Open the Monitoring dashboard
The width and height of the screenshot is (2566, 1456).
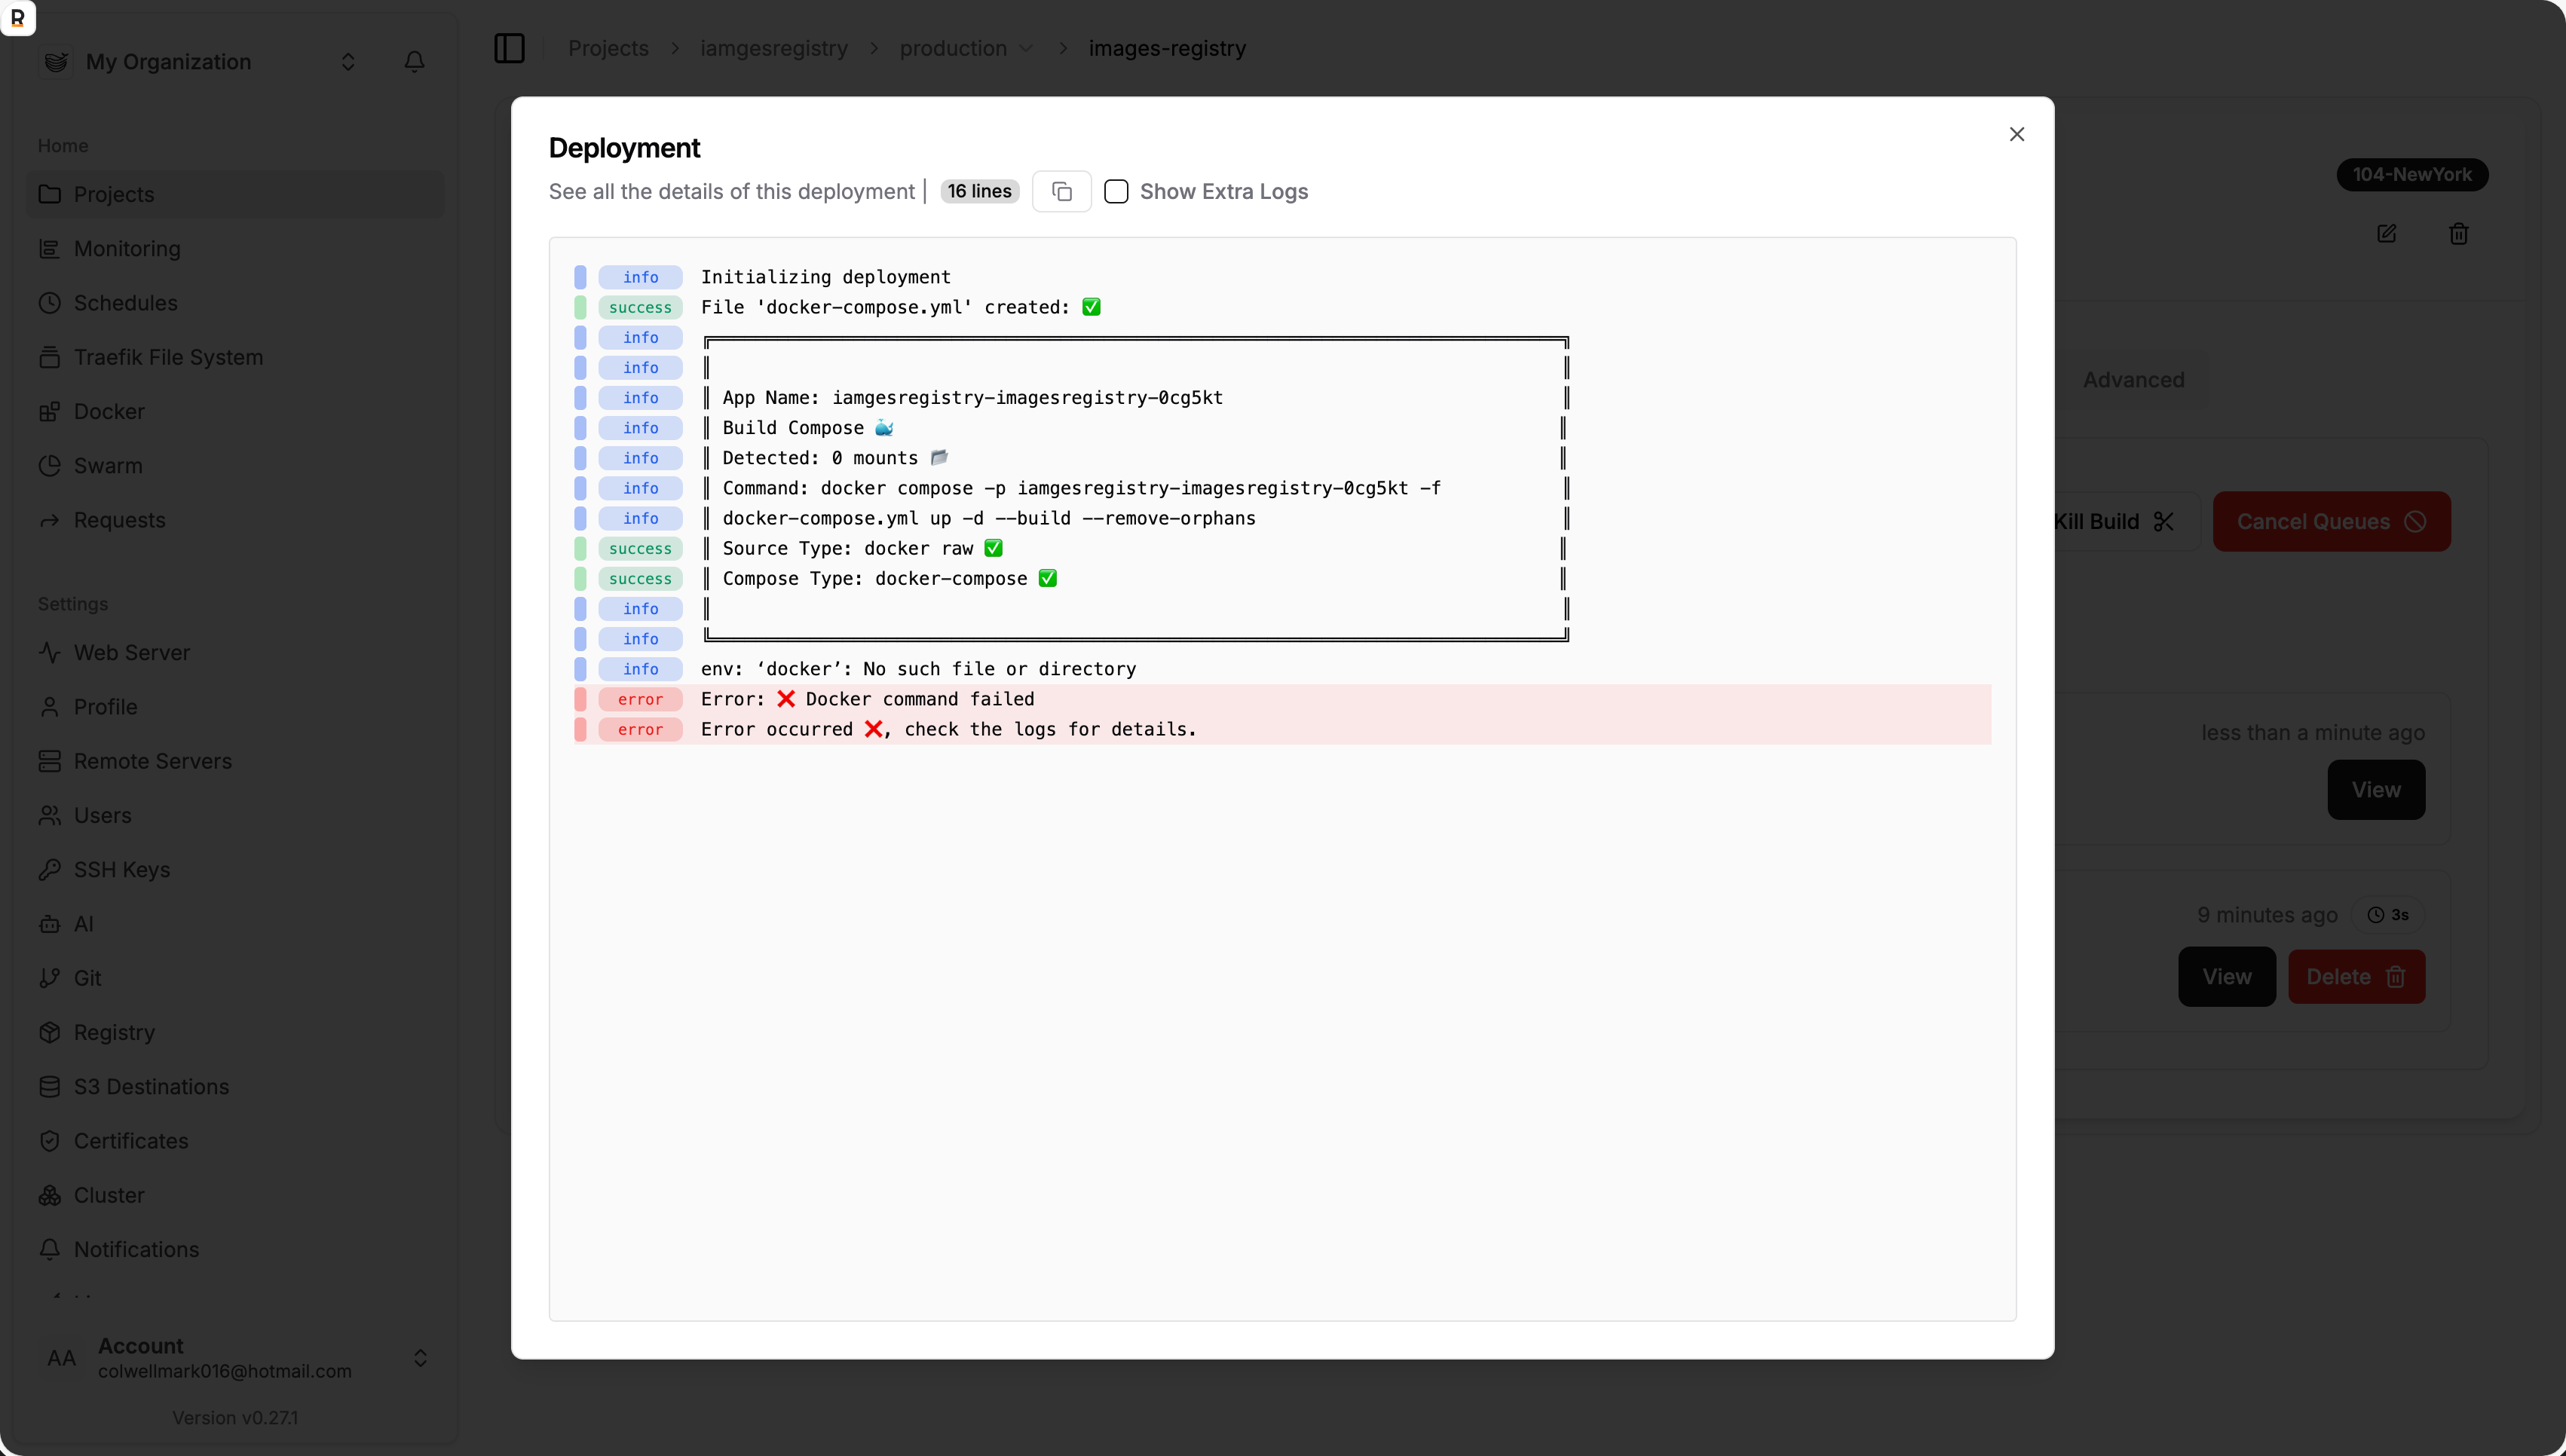tap(127, 248)
